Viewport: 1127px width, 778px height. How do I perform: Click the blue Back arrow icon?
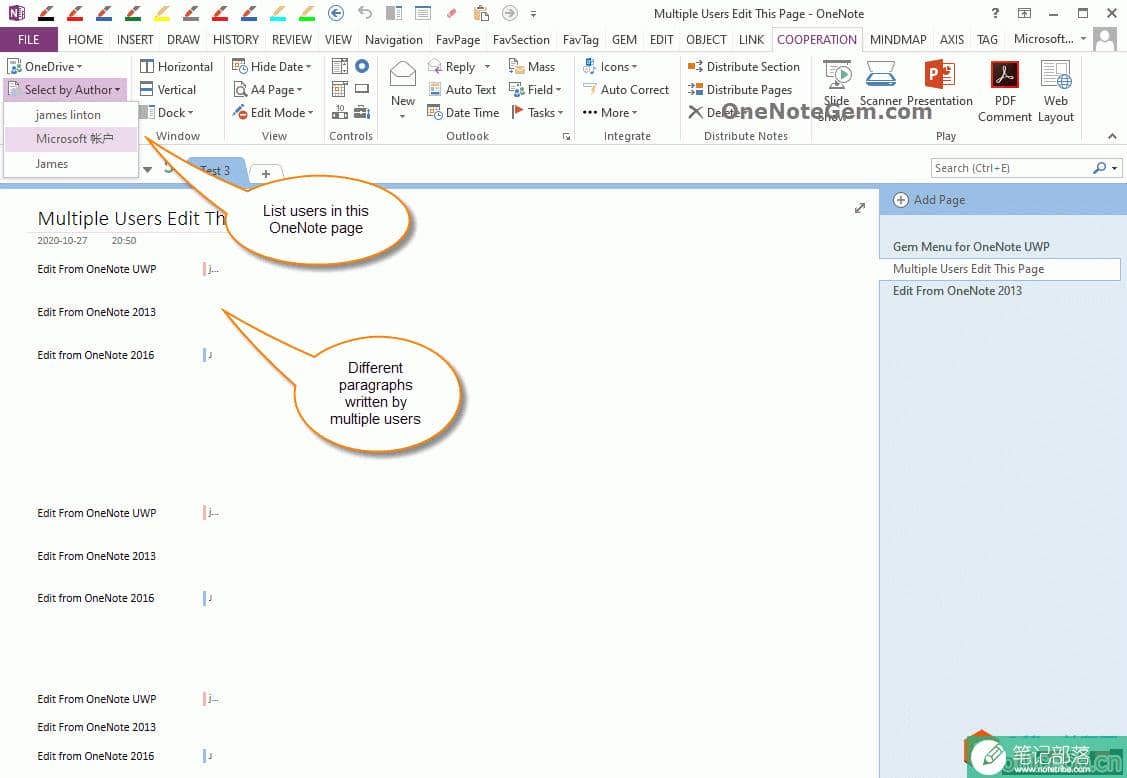point(336,13)
